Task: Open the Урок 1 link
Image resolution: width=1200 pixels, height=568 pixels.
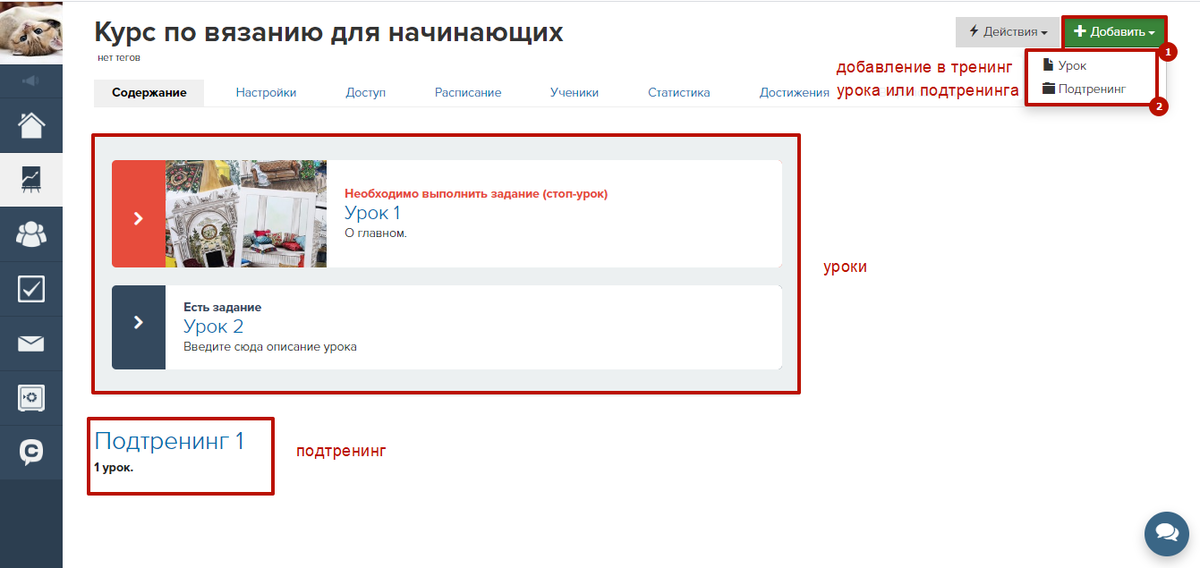Action: click(x=372, y=213)
